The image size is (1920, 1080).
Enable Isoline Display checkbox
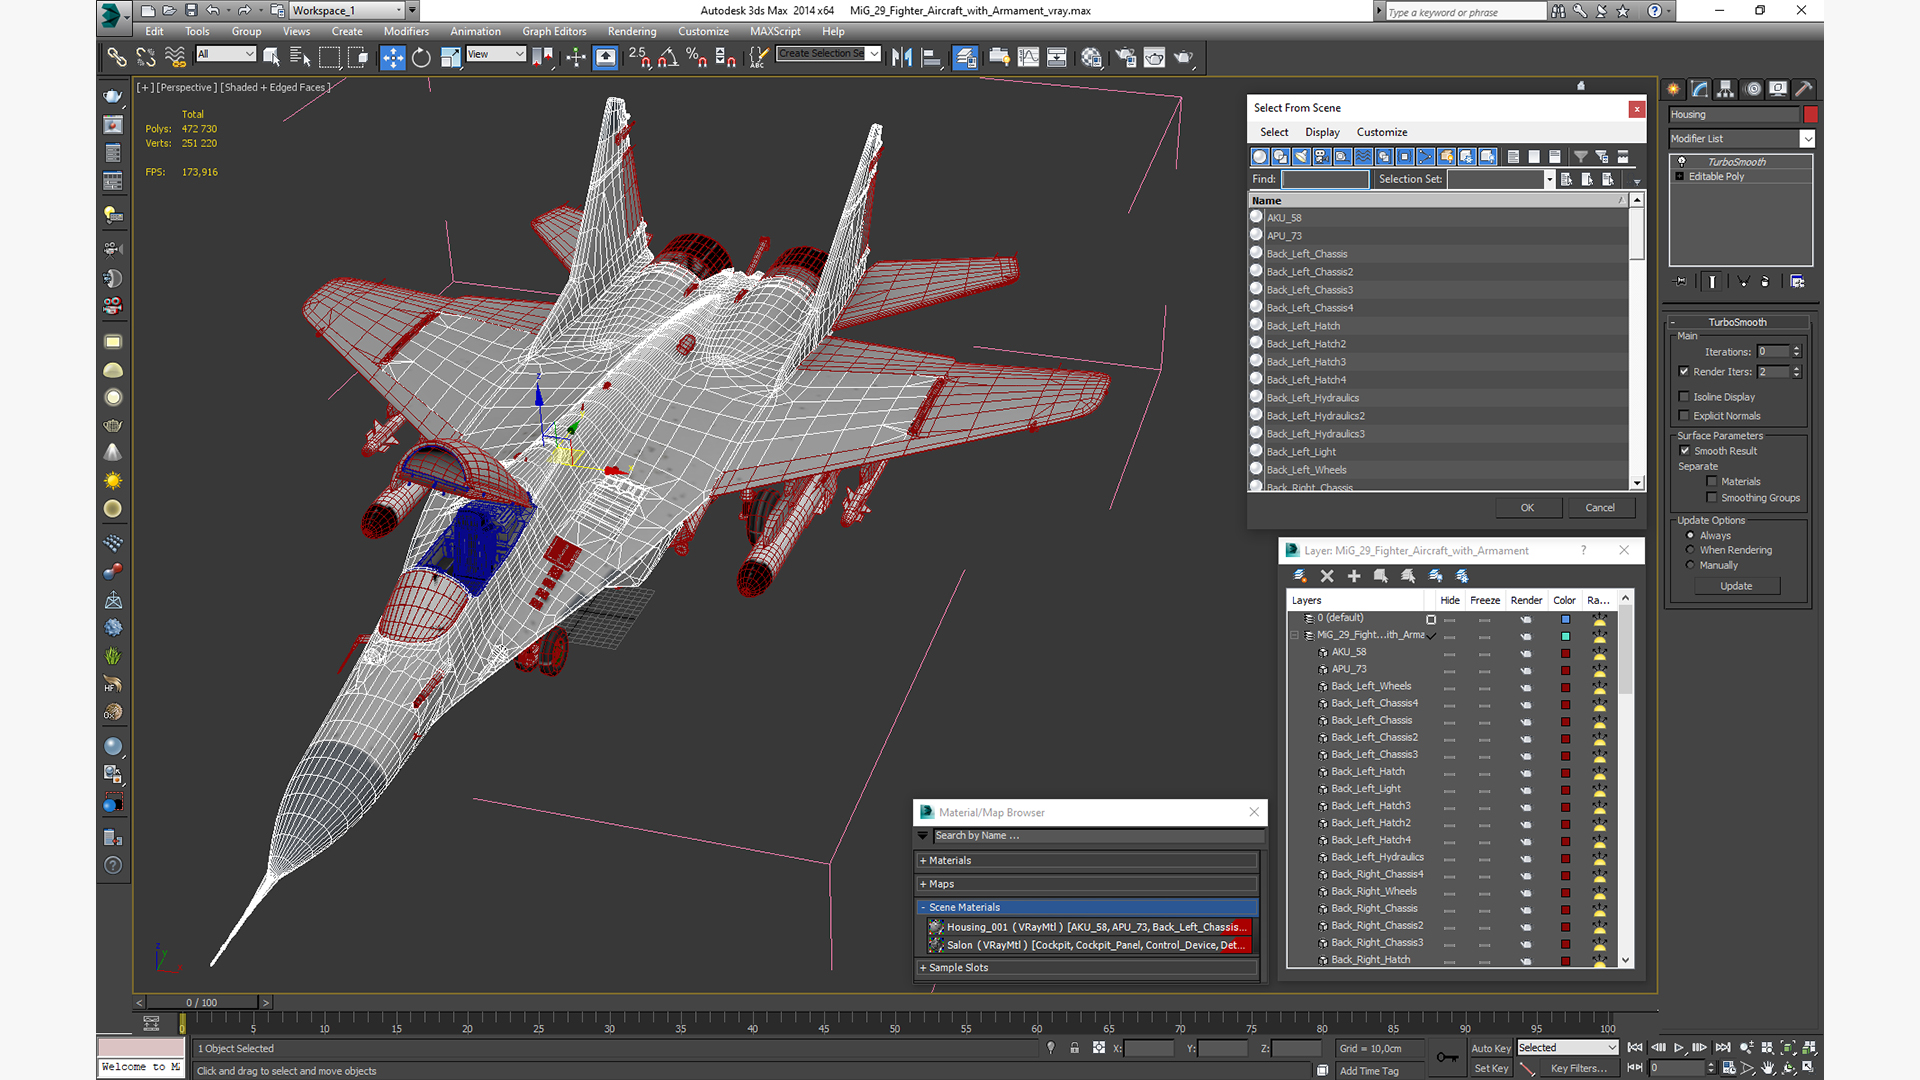(1684, 397)
